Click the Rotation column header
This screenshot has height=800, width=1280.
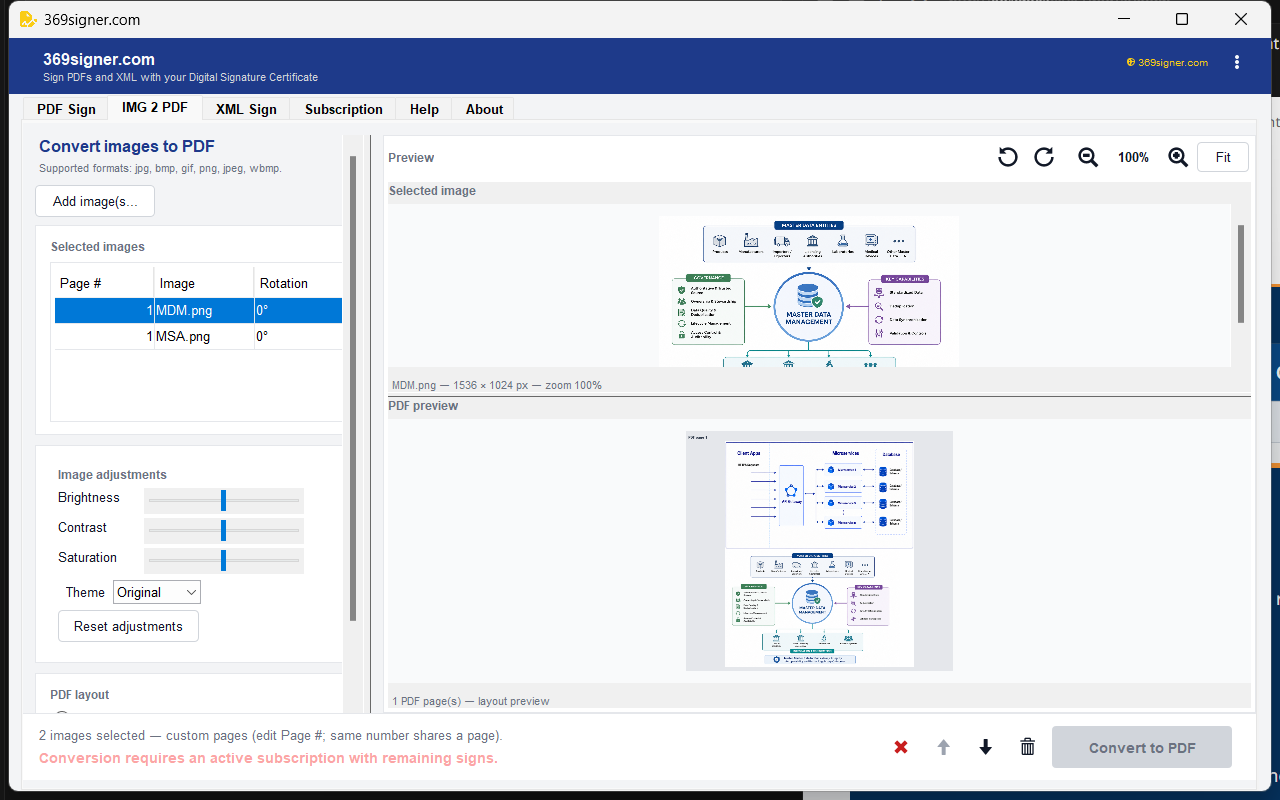click(298, 283)
